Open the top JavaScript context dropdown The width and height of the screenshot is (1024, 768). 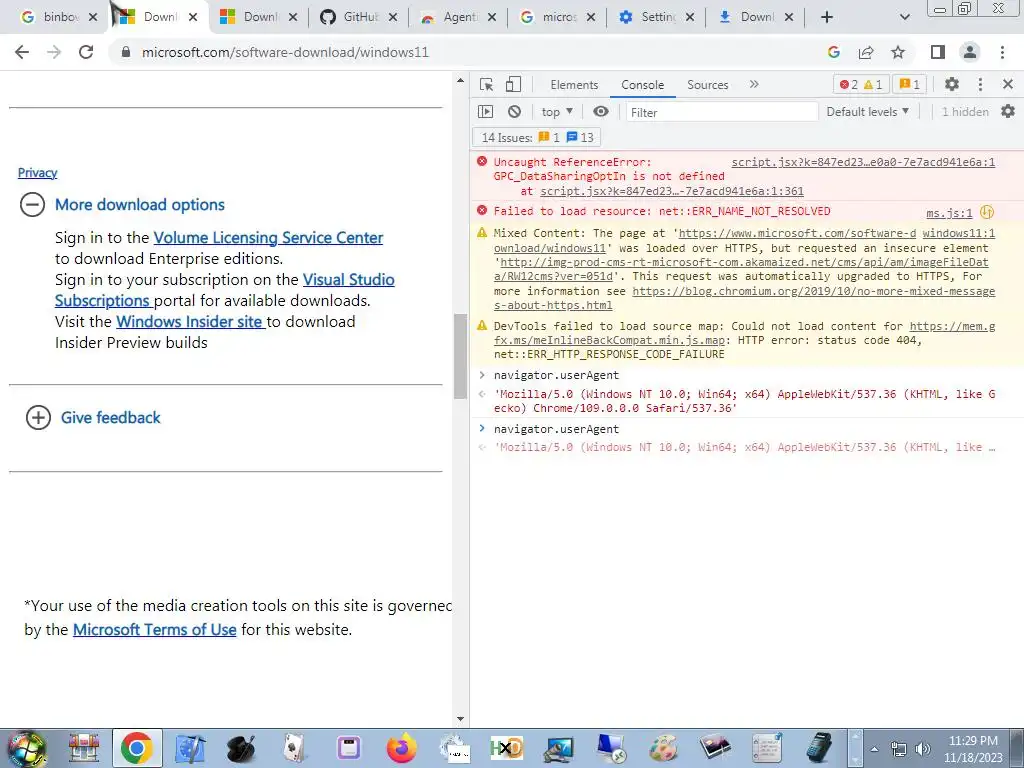point(557,112)
